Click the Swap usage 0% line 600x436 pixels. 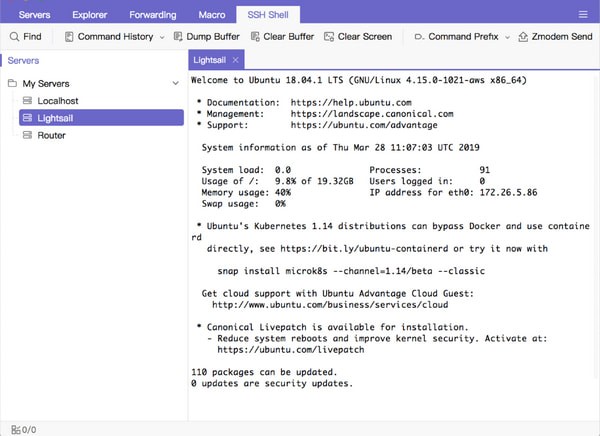(244, 204)
